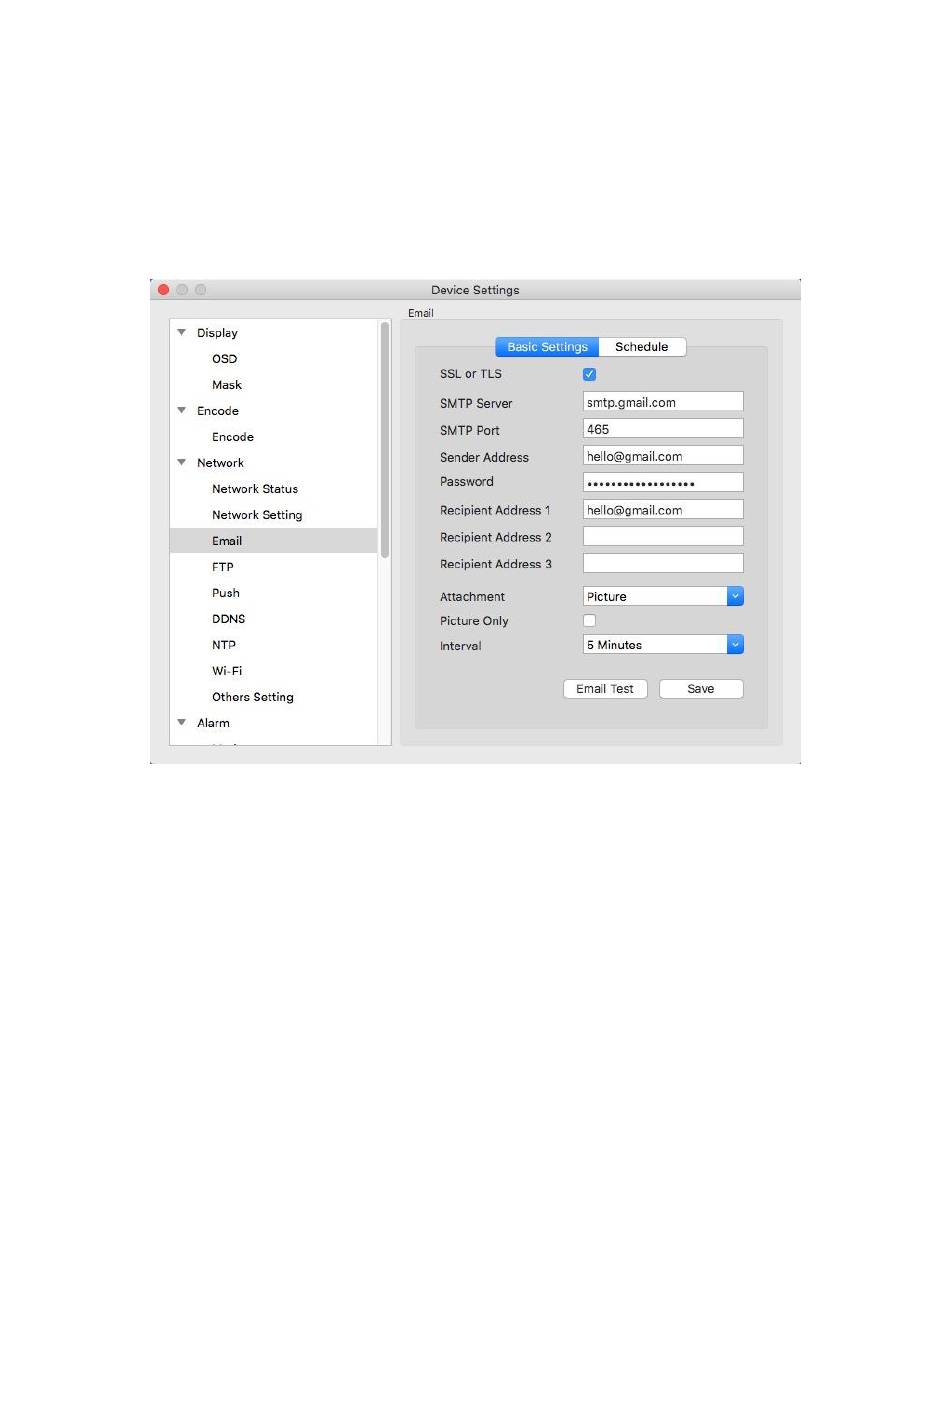The height and width of the screenshot is (1419, 950).
Task: Collapse the Alarm tree section
Action: point(182,722)
